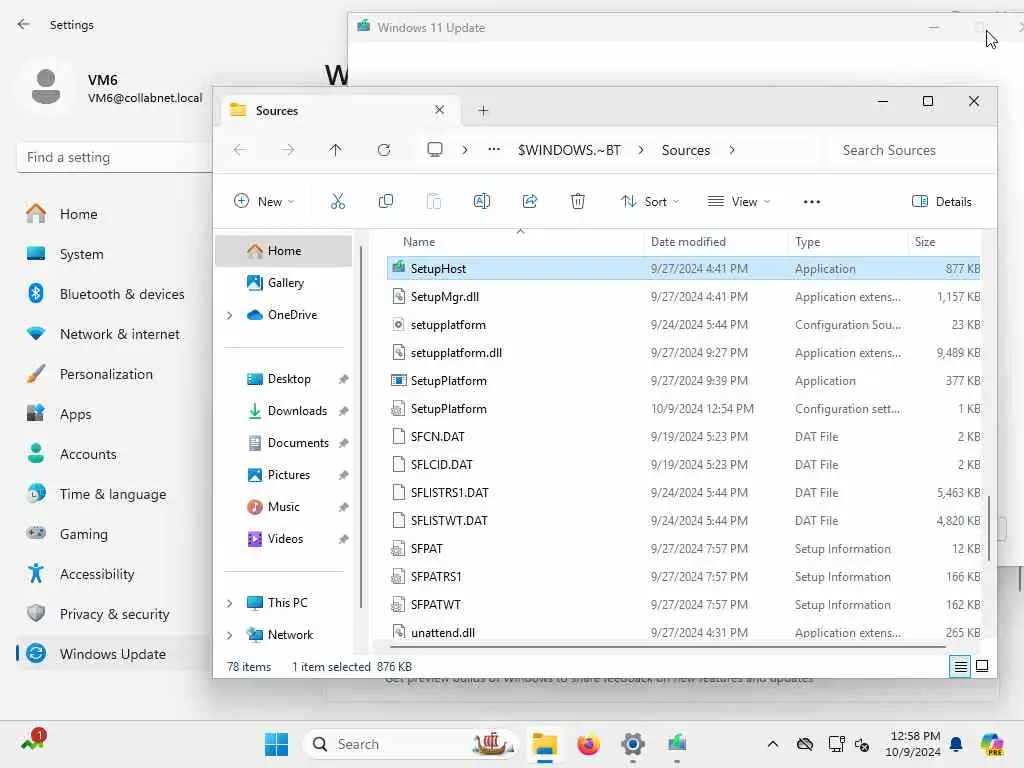The width and height of the screenshot is (1024, 768).
Task: Open the New dropdown in Explorer
Action: [x=264, y=201]
